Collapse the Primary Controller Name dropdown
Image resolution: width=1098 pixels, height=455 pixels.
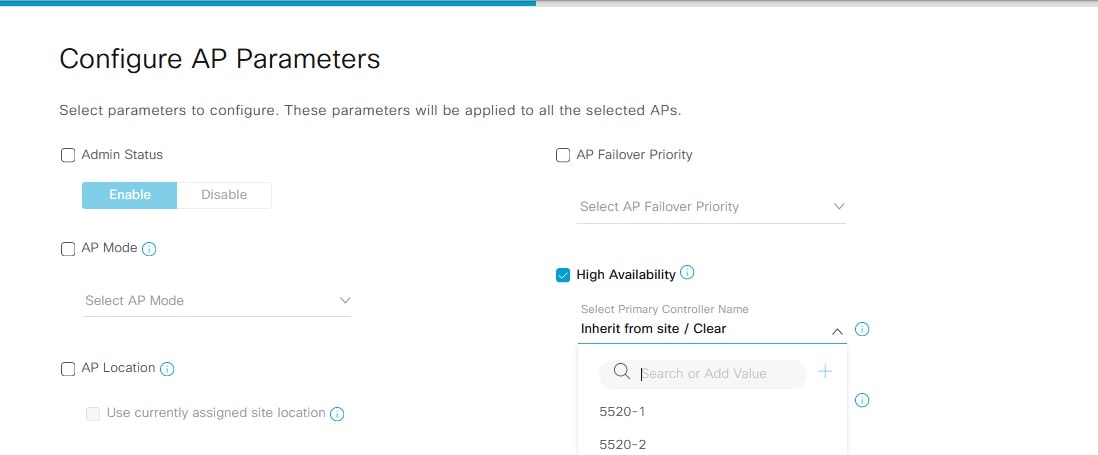pyautogui.click(x=837, y=330)
